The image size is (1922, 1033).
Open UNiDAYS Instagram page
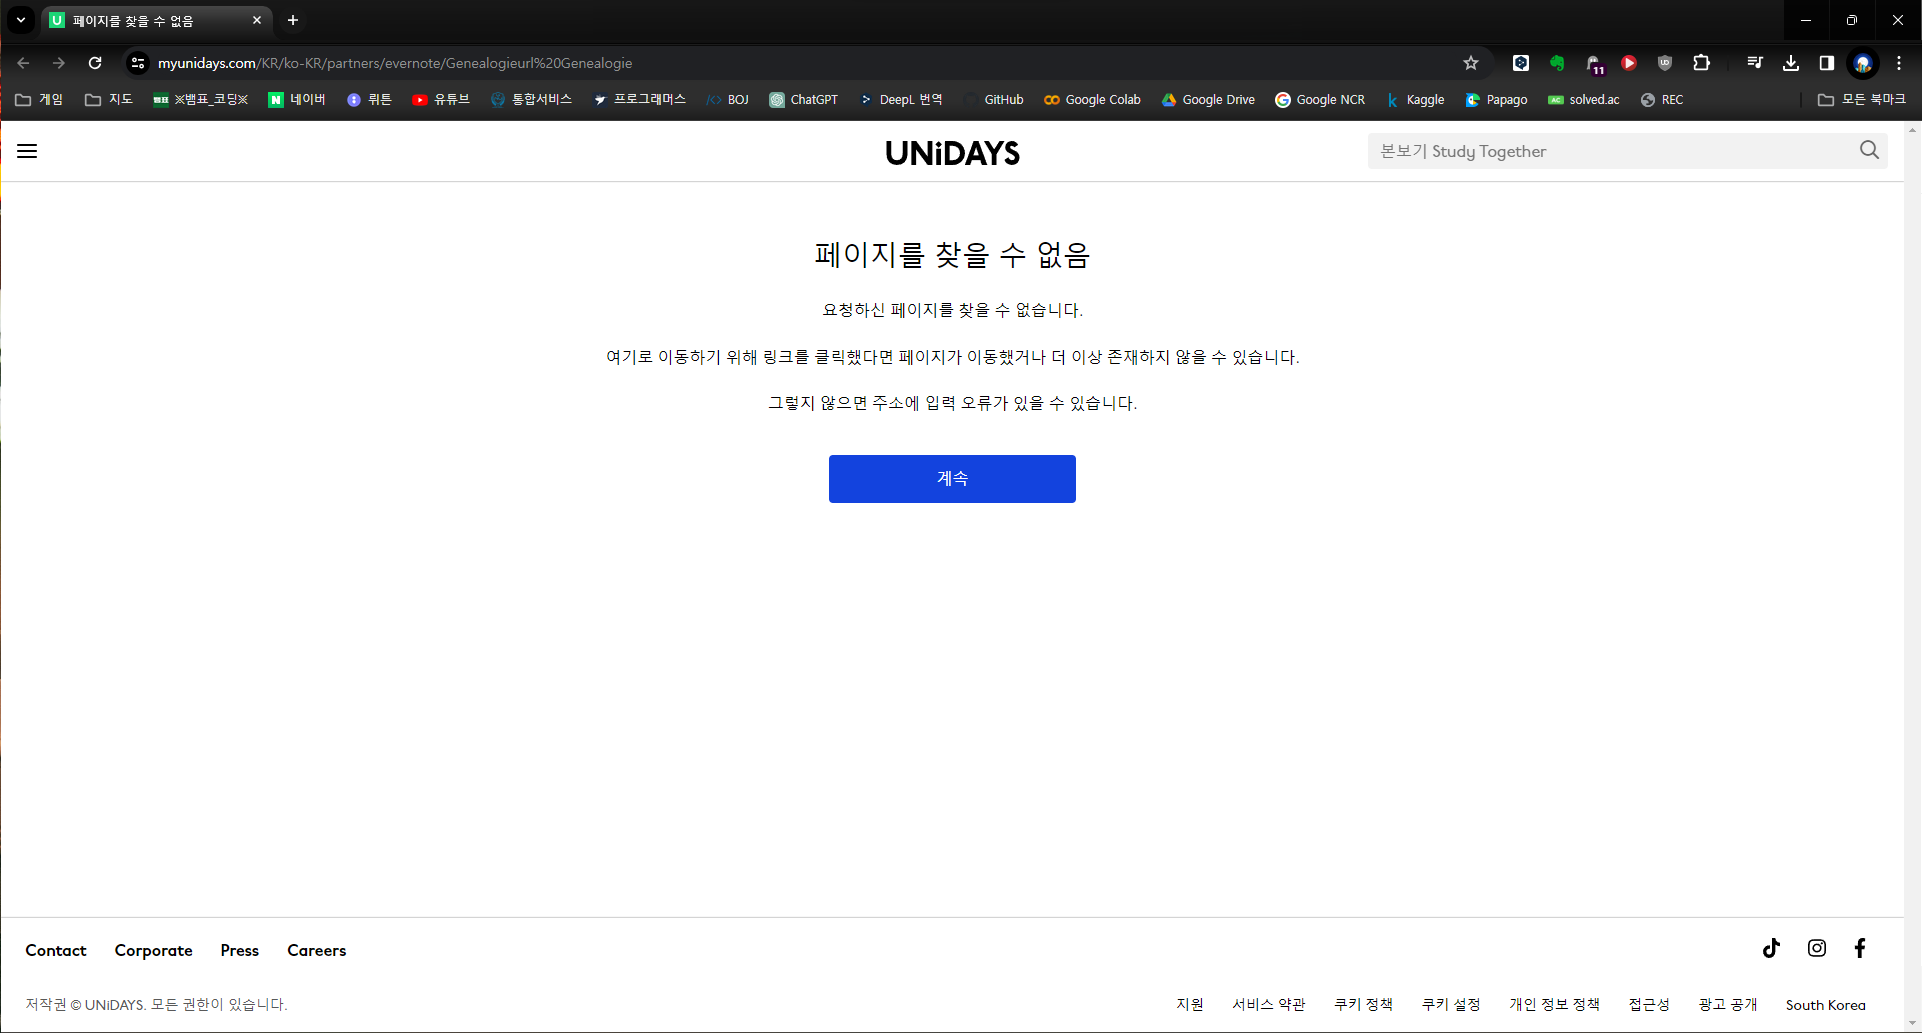tap(1817, 948)
